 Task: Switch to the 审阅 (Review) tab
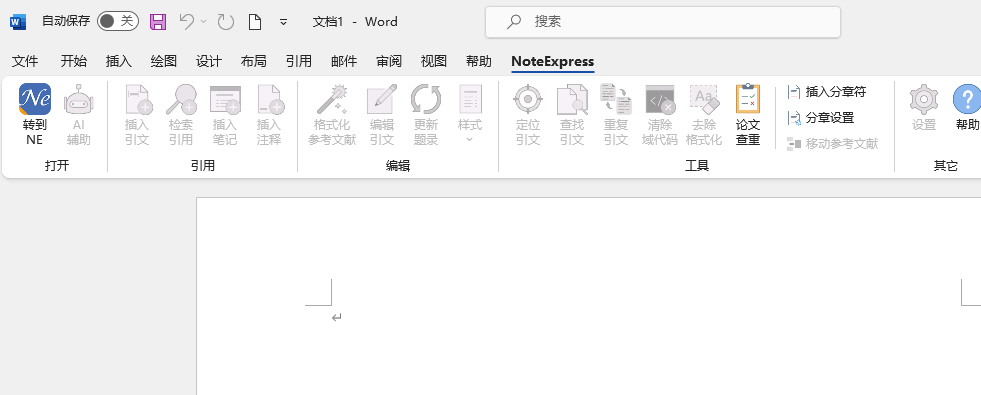(x=389, y=61)
